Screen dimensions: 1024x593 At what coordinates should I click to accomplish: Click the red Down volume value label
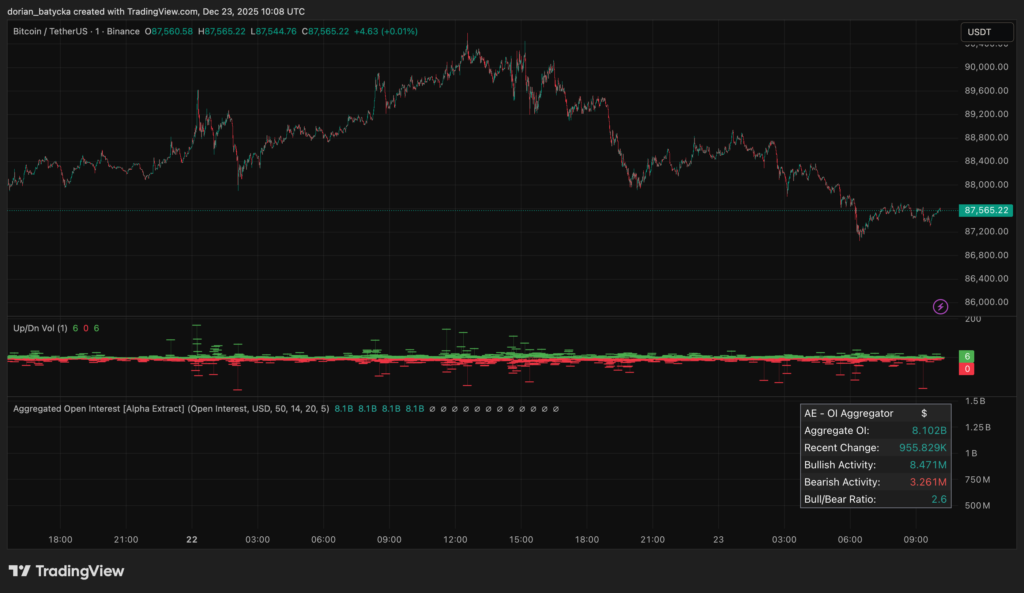point(968,369)
